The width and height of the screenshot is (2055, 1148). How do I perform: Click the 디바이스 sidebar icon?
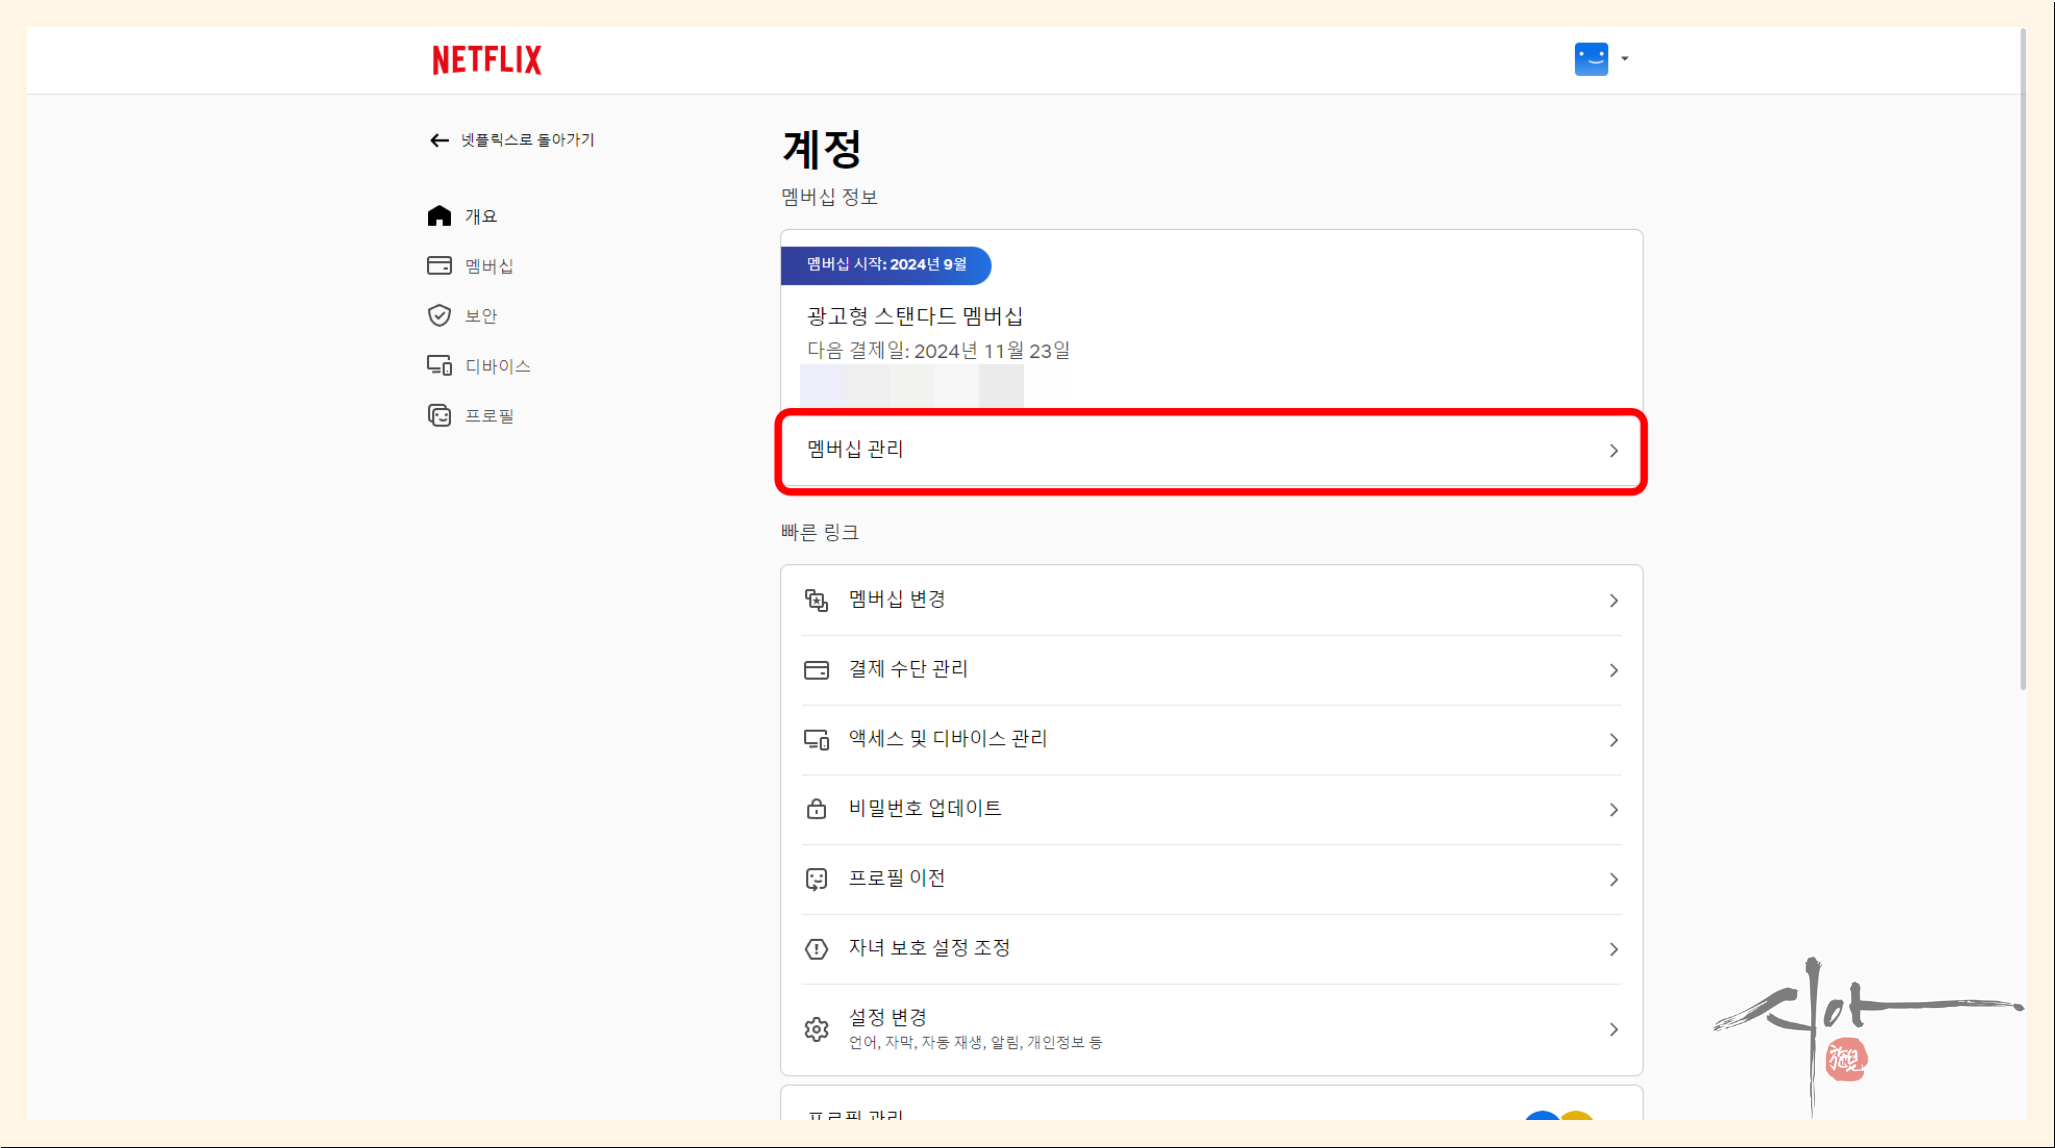(439, 366)
